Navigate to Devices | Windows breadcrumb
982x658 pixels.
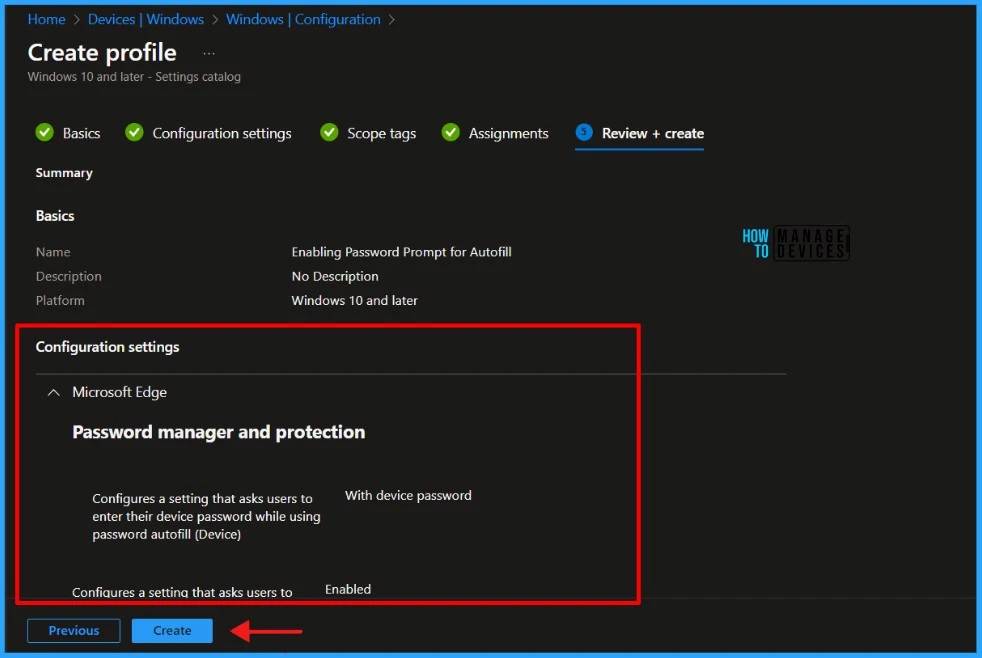pos(145,19)
